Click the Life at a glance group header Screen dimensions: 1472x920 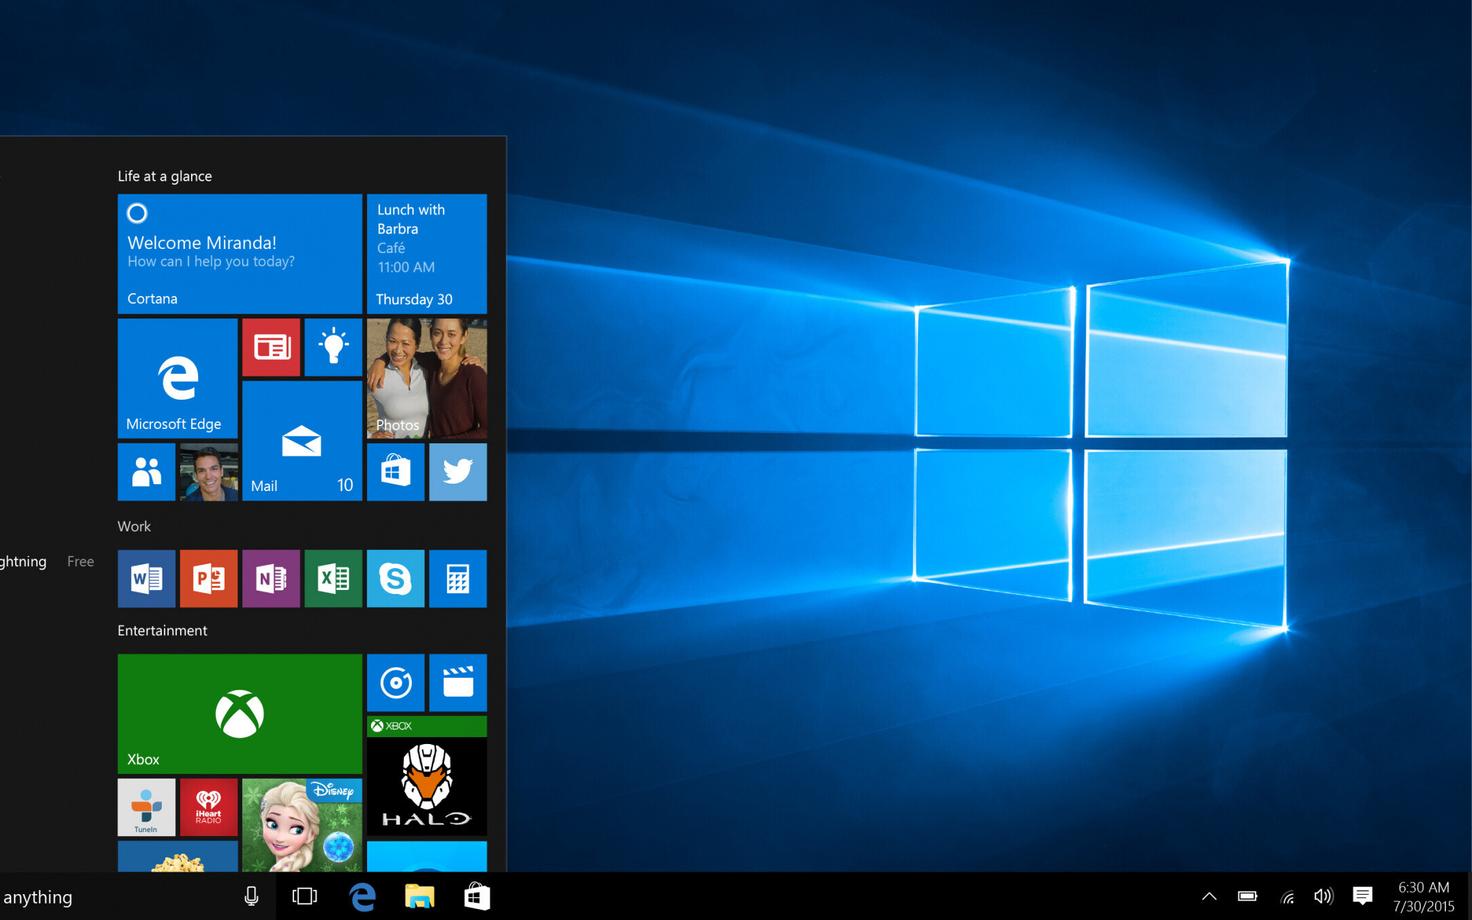tap(165, 176)
